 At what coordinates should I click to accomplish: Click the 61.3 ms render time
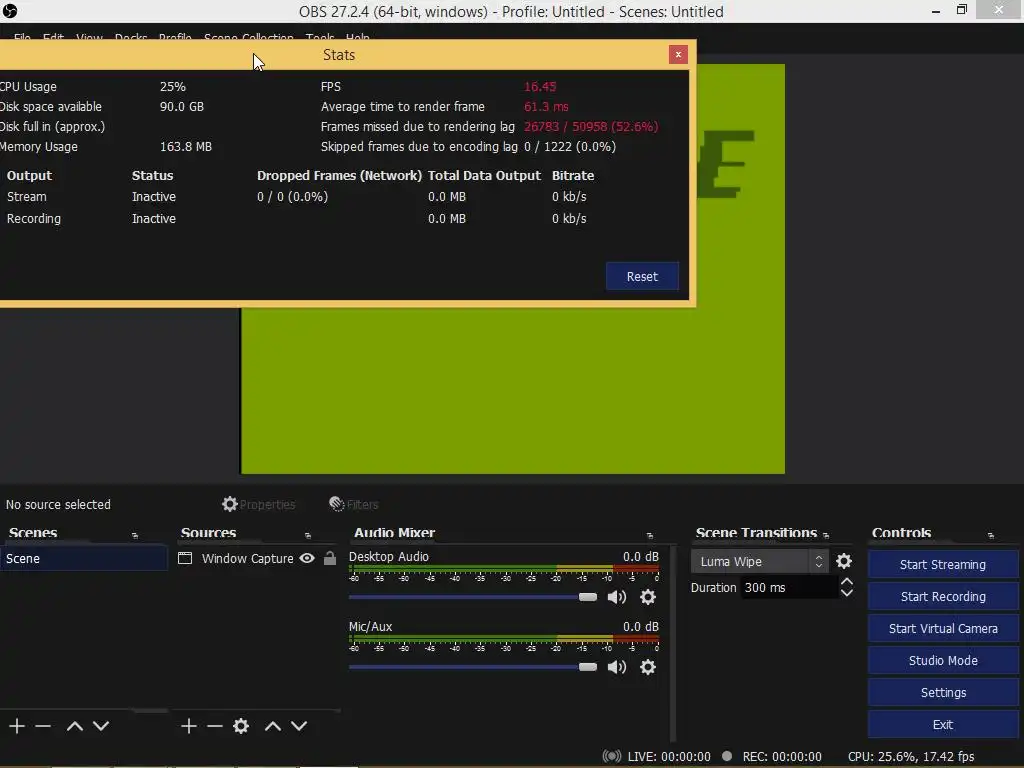point(546,106)
